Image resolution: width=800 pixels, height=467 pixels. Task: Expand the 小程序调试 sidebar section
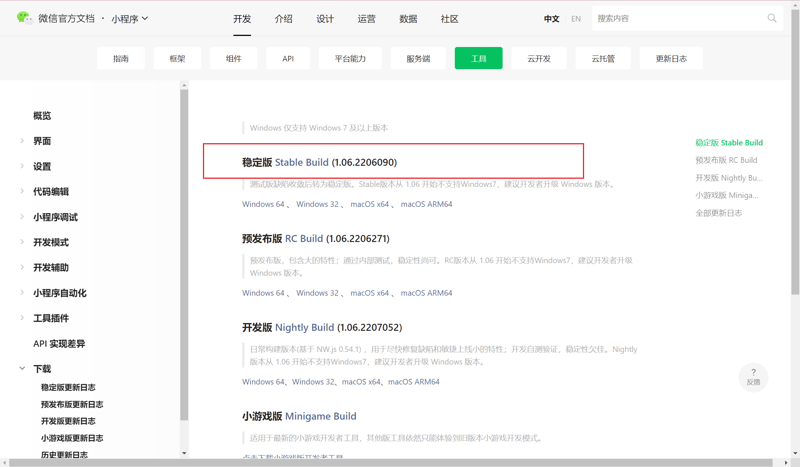22,216
